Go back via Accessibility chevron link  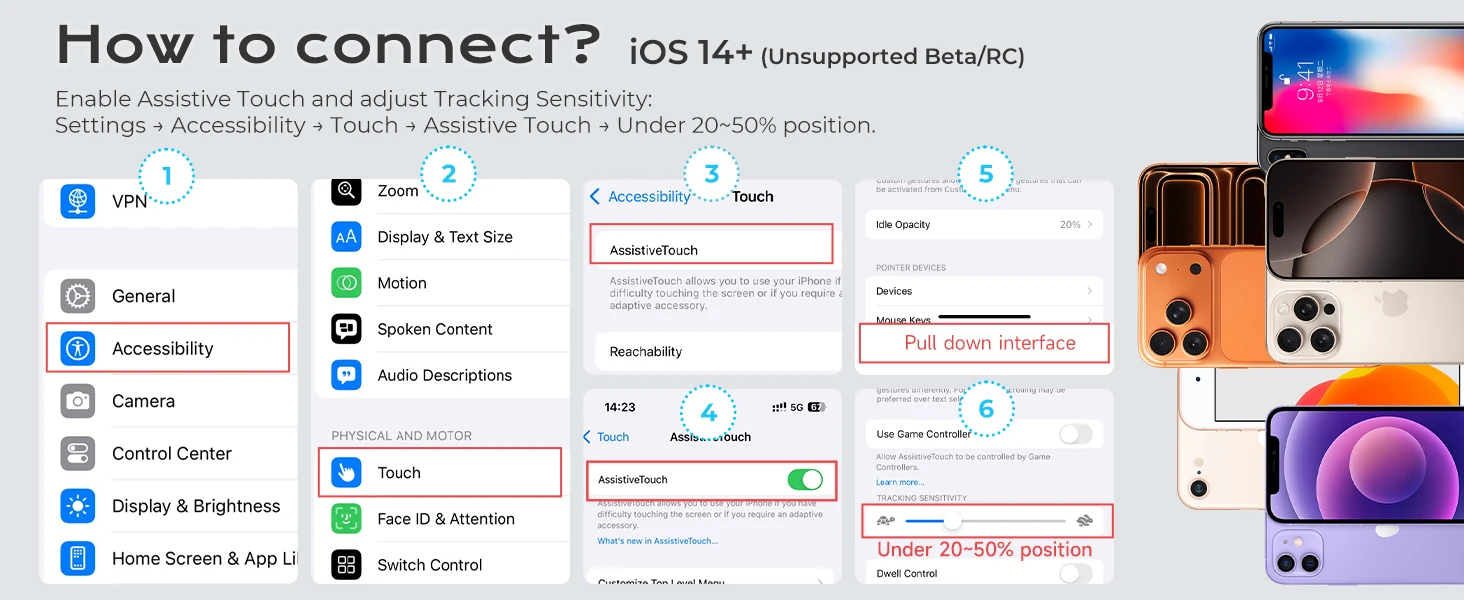point(640,197)
